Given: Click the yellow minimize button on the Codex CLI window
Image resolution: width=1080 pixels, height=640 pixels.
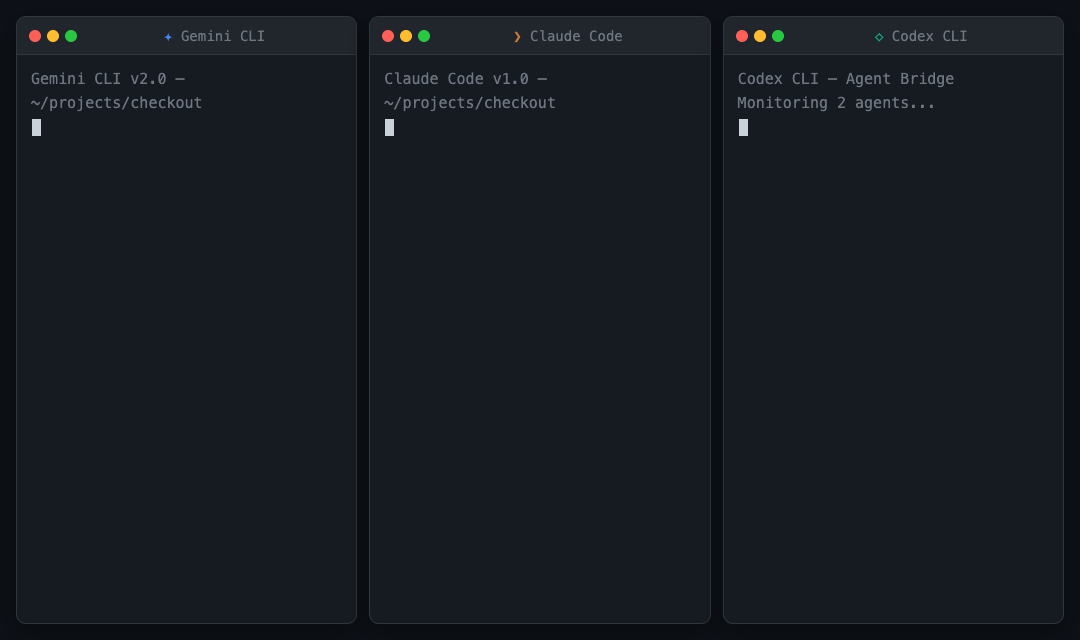Looking at the screenshot, I should point(759,35).
